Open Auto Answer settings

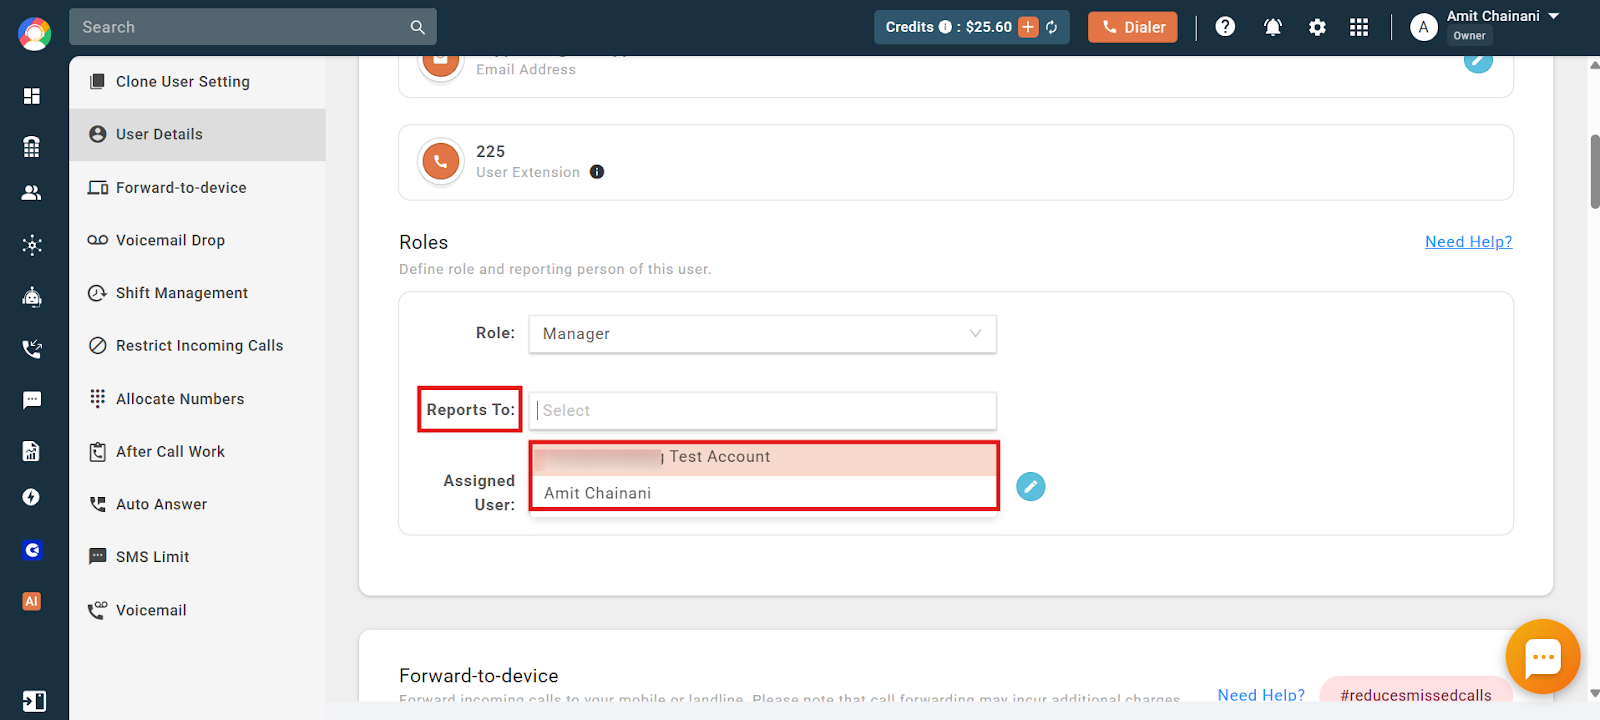point(197,504)
